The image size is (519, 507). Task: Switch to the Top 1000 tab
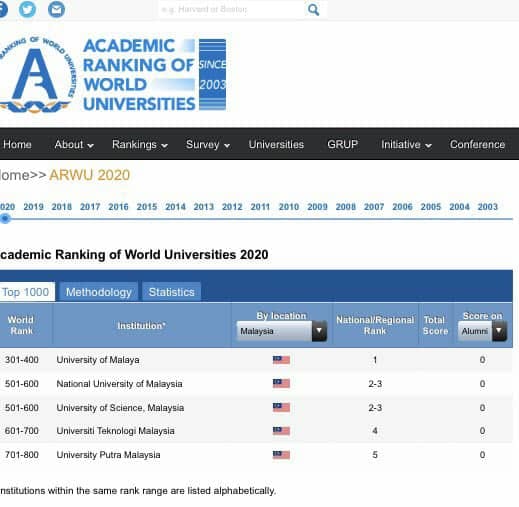coord(26,292)
